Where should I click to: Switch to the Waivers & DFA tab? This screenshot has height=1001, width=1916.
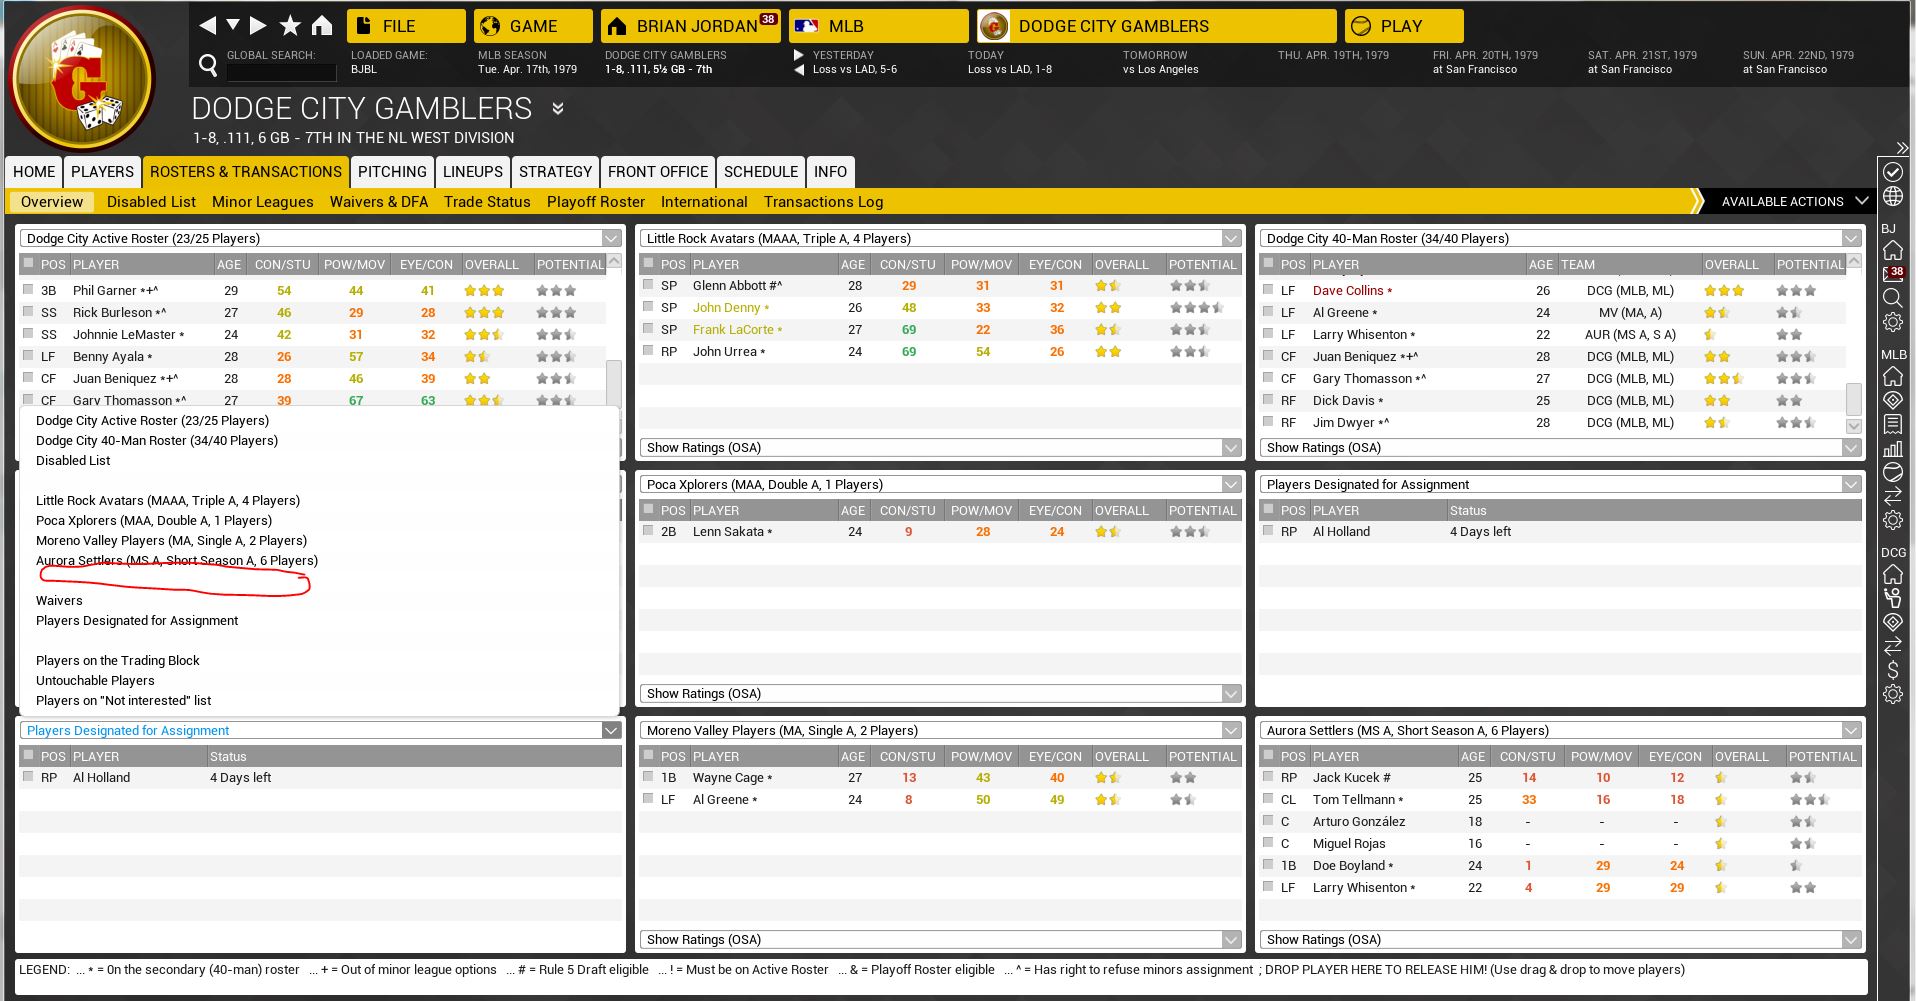click(x=378, y=202)
